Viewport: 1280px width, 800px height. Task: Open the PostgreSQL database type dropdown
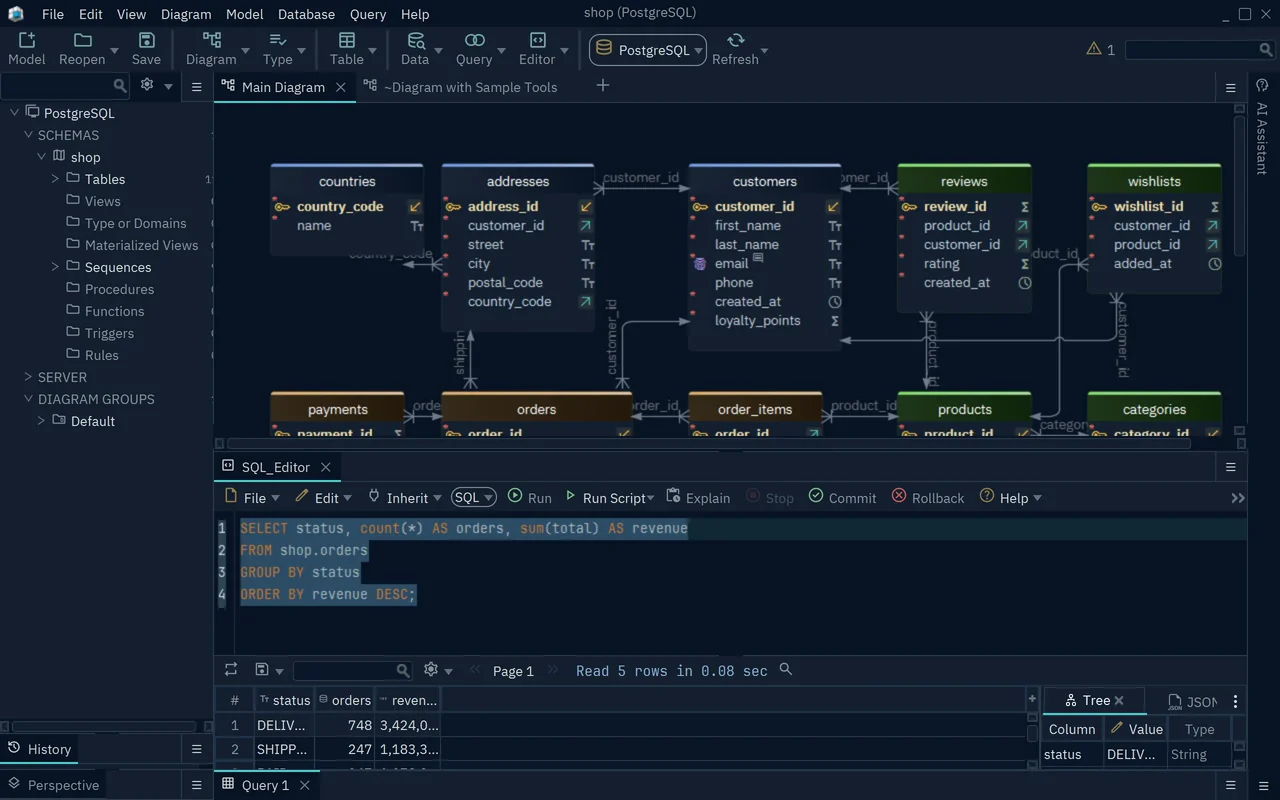pos(648,50)
